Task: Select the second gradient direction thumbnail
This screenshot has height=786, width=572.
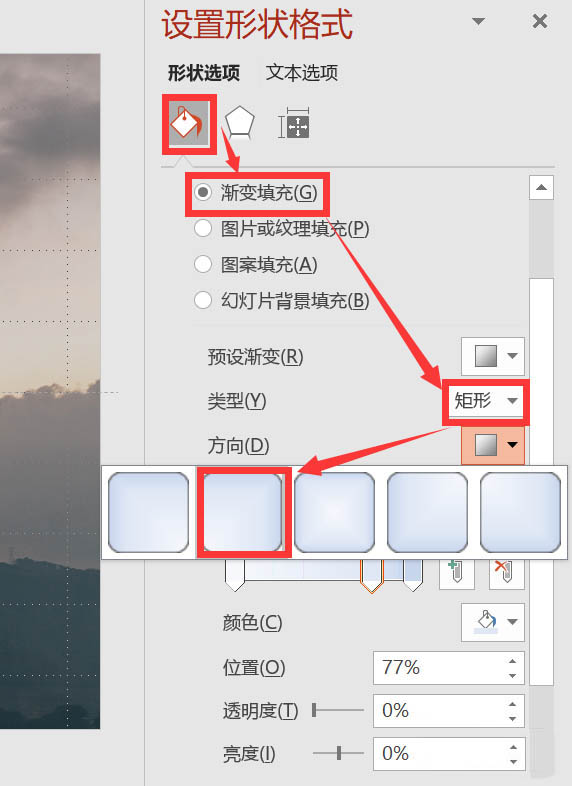Action: 242,512
